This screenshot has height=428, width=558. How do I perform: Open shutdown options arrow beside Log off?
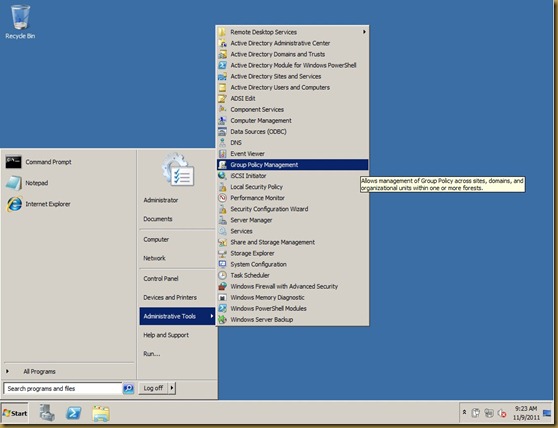pos(172,388)
